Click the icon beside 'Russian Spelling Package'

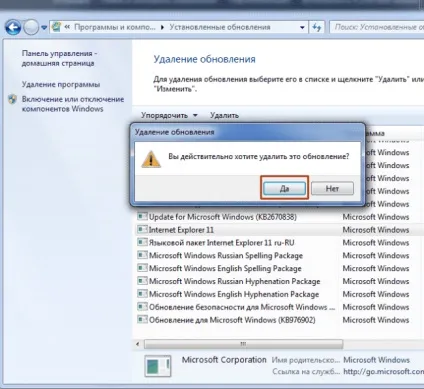[142, 255]
